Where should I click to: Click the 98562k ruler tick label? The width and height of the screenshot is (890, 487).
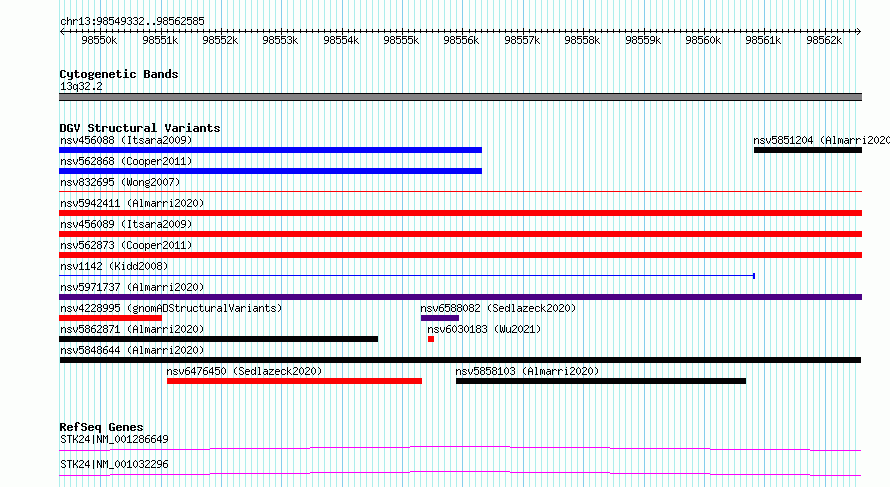click(824, 41)
